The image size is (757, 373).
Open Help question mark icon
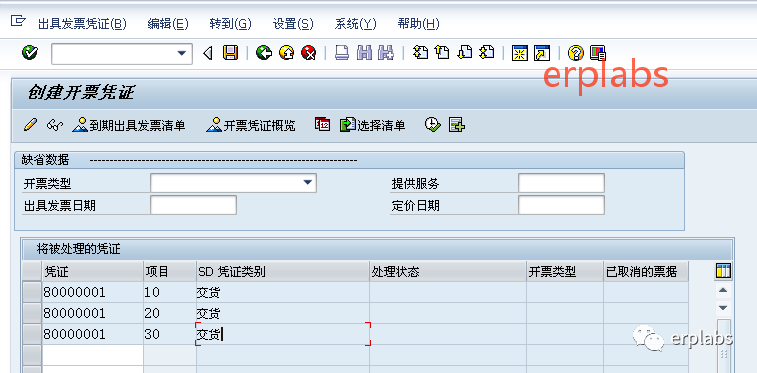click(x=575, y=53)
